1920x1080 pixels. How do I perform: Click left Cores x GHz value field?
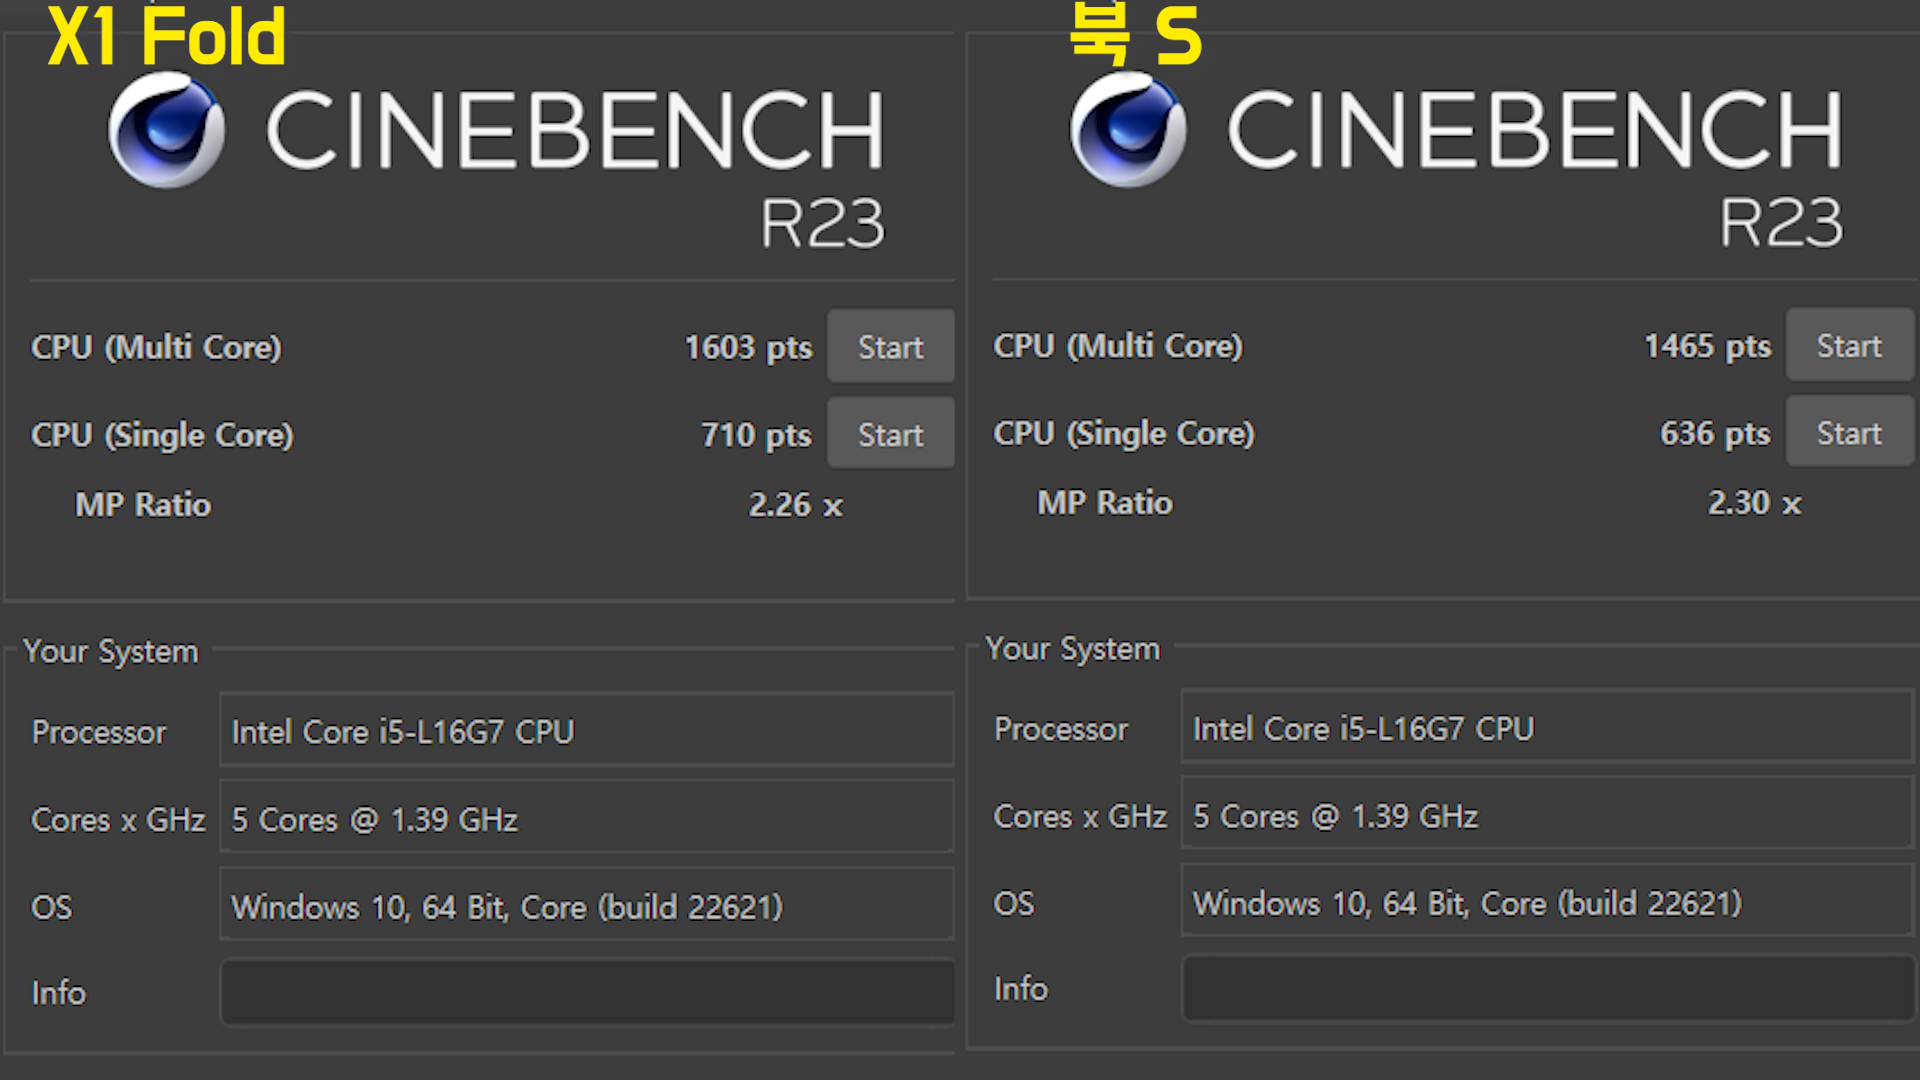[587, 819]
